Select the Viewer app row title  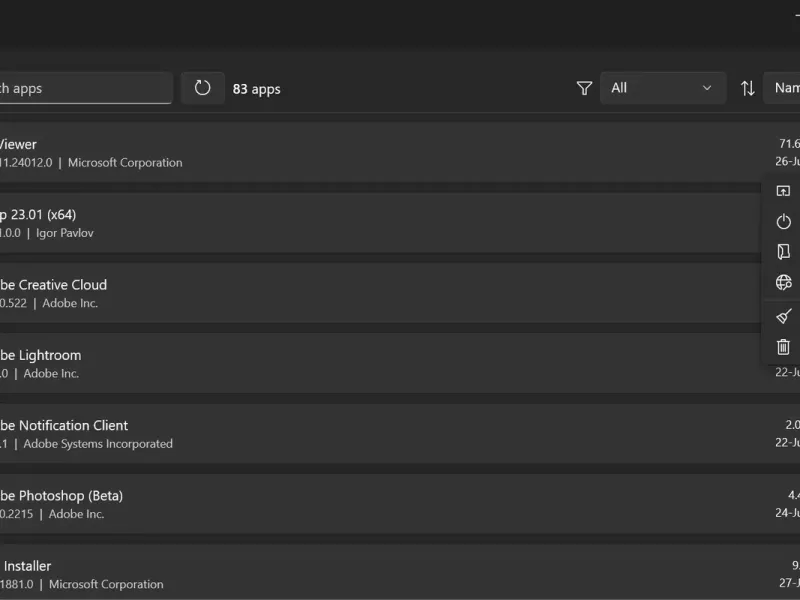[x=18, y=144]
